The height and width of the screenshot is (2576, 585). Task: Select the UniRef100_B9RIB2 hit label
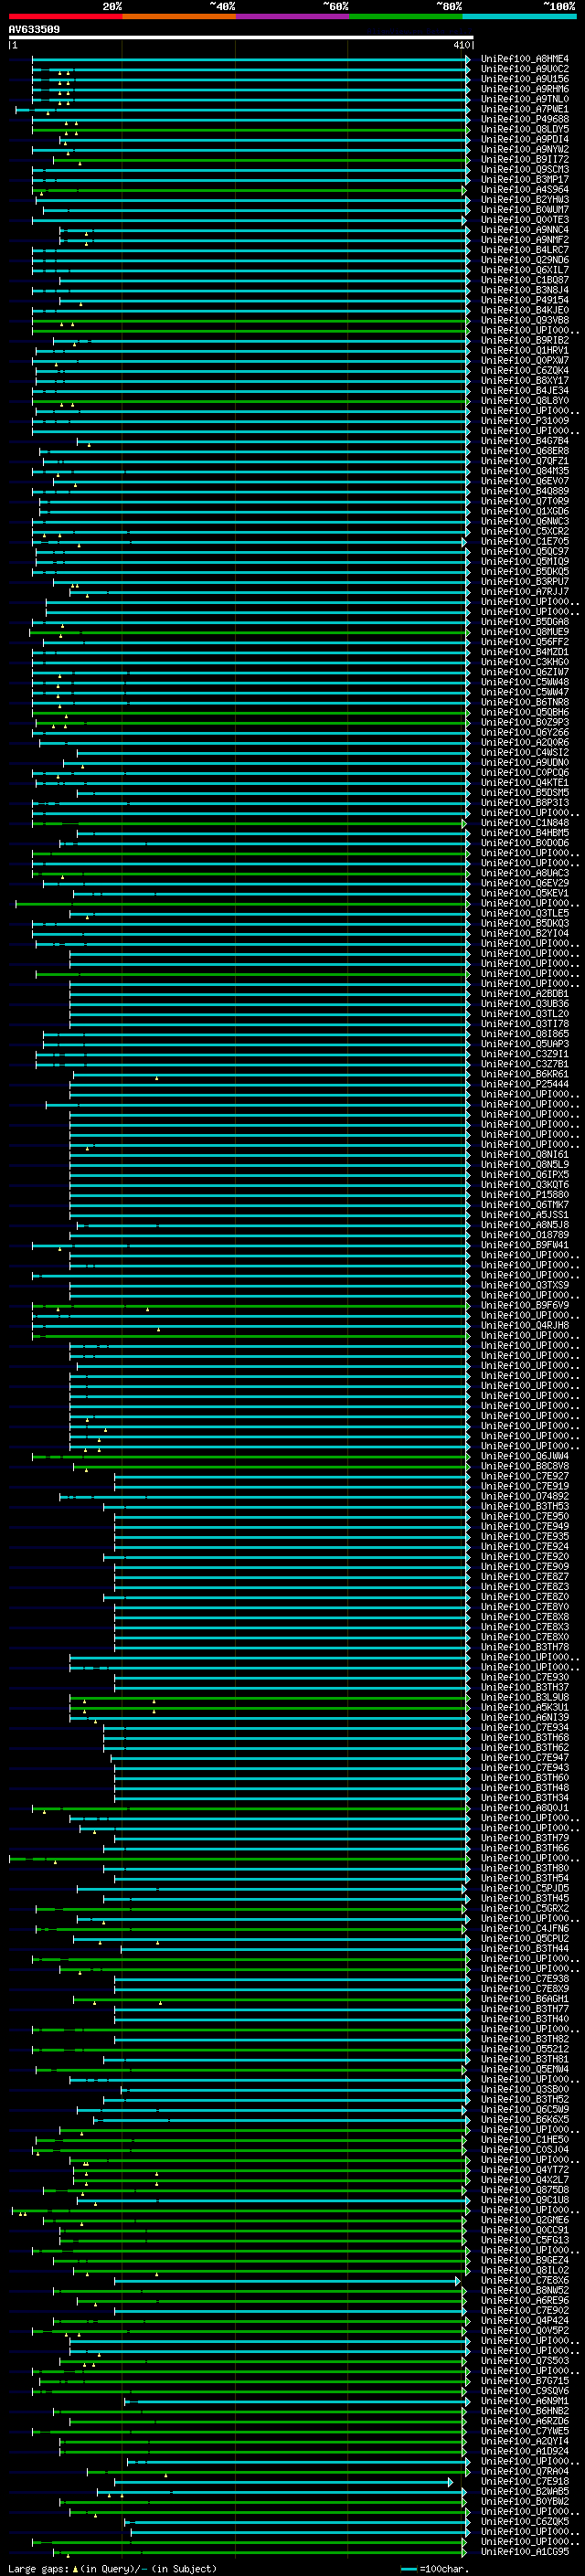pos(524,340)
